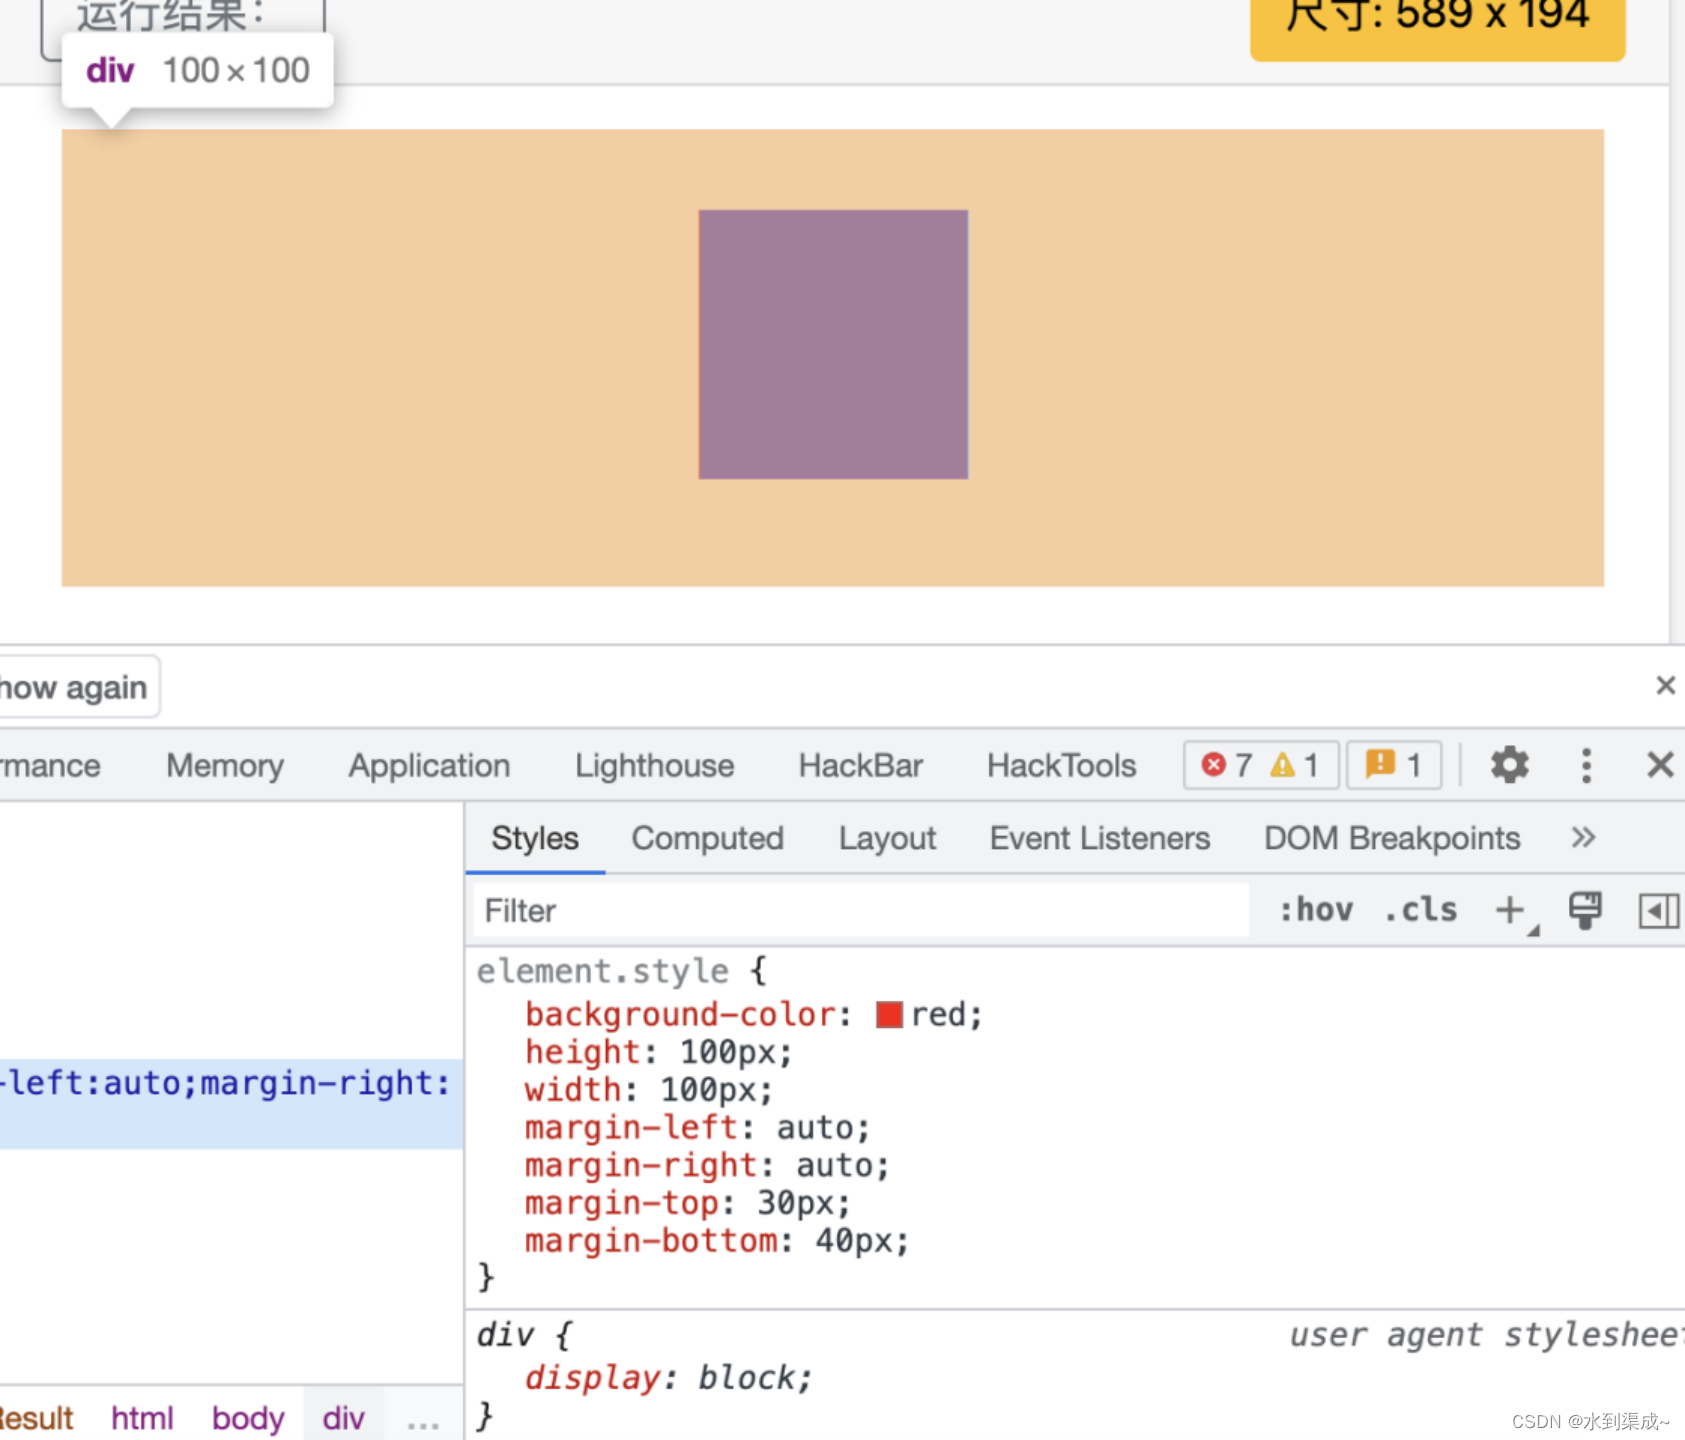Open the DevTools three-dot menu
Viewport: 1685px width, 1440px height.
pos(1586,766)
